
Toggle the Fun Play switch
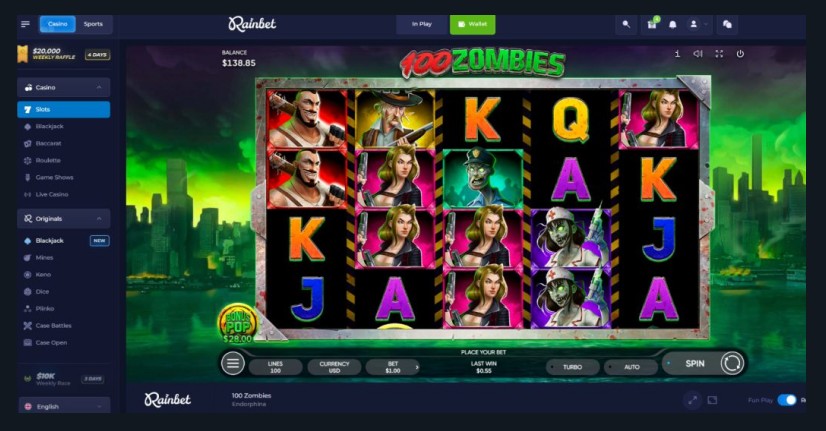(x=787, y=400)
